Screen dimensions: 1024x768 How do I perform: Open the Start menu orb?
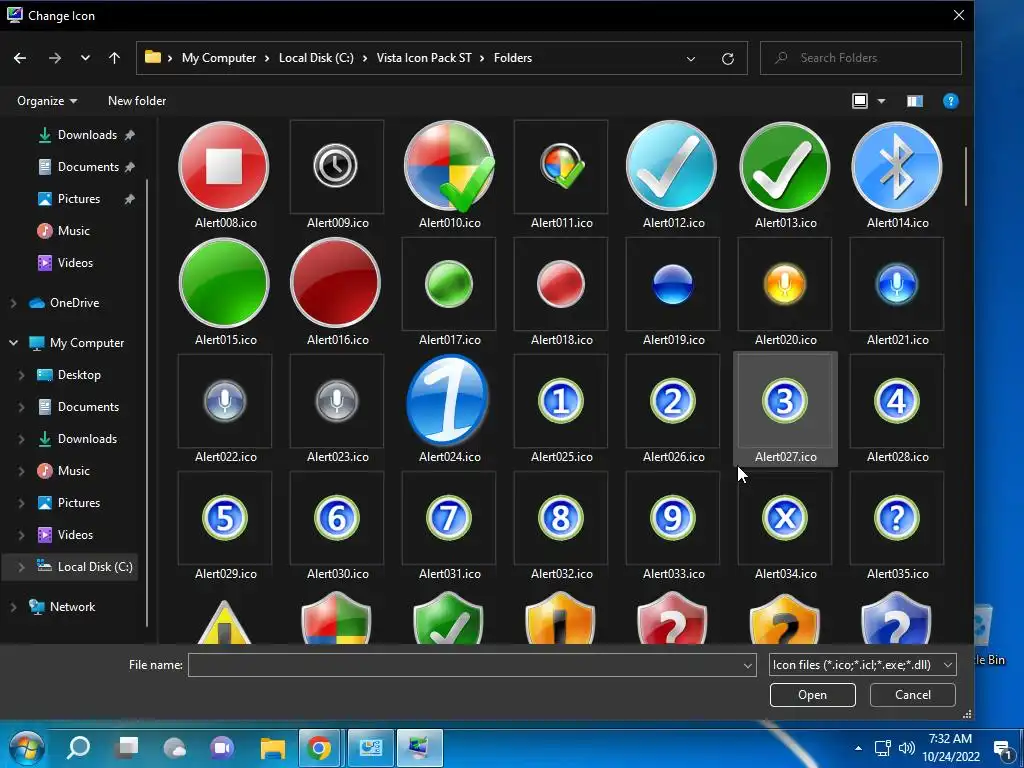click(27, 748)
